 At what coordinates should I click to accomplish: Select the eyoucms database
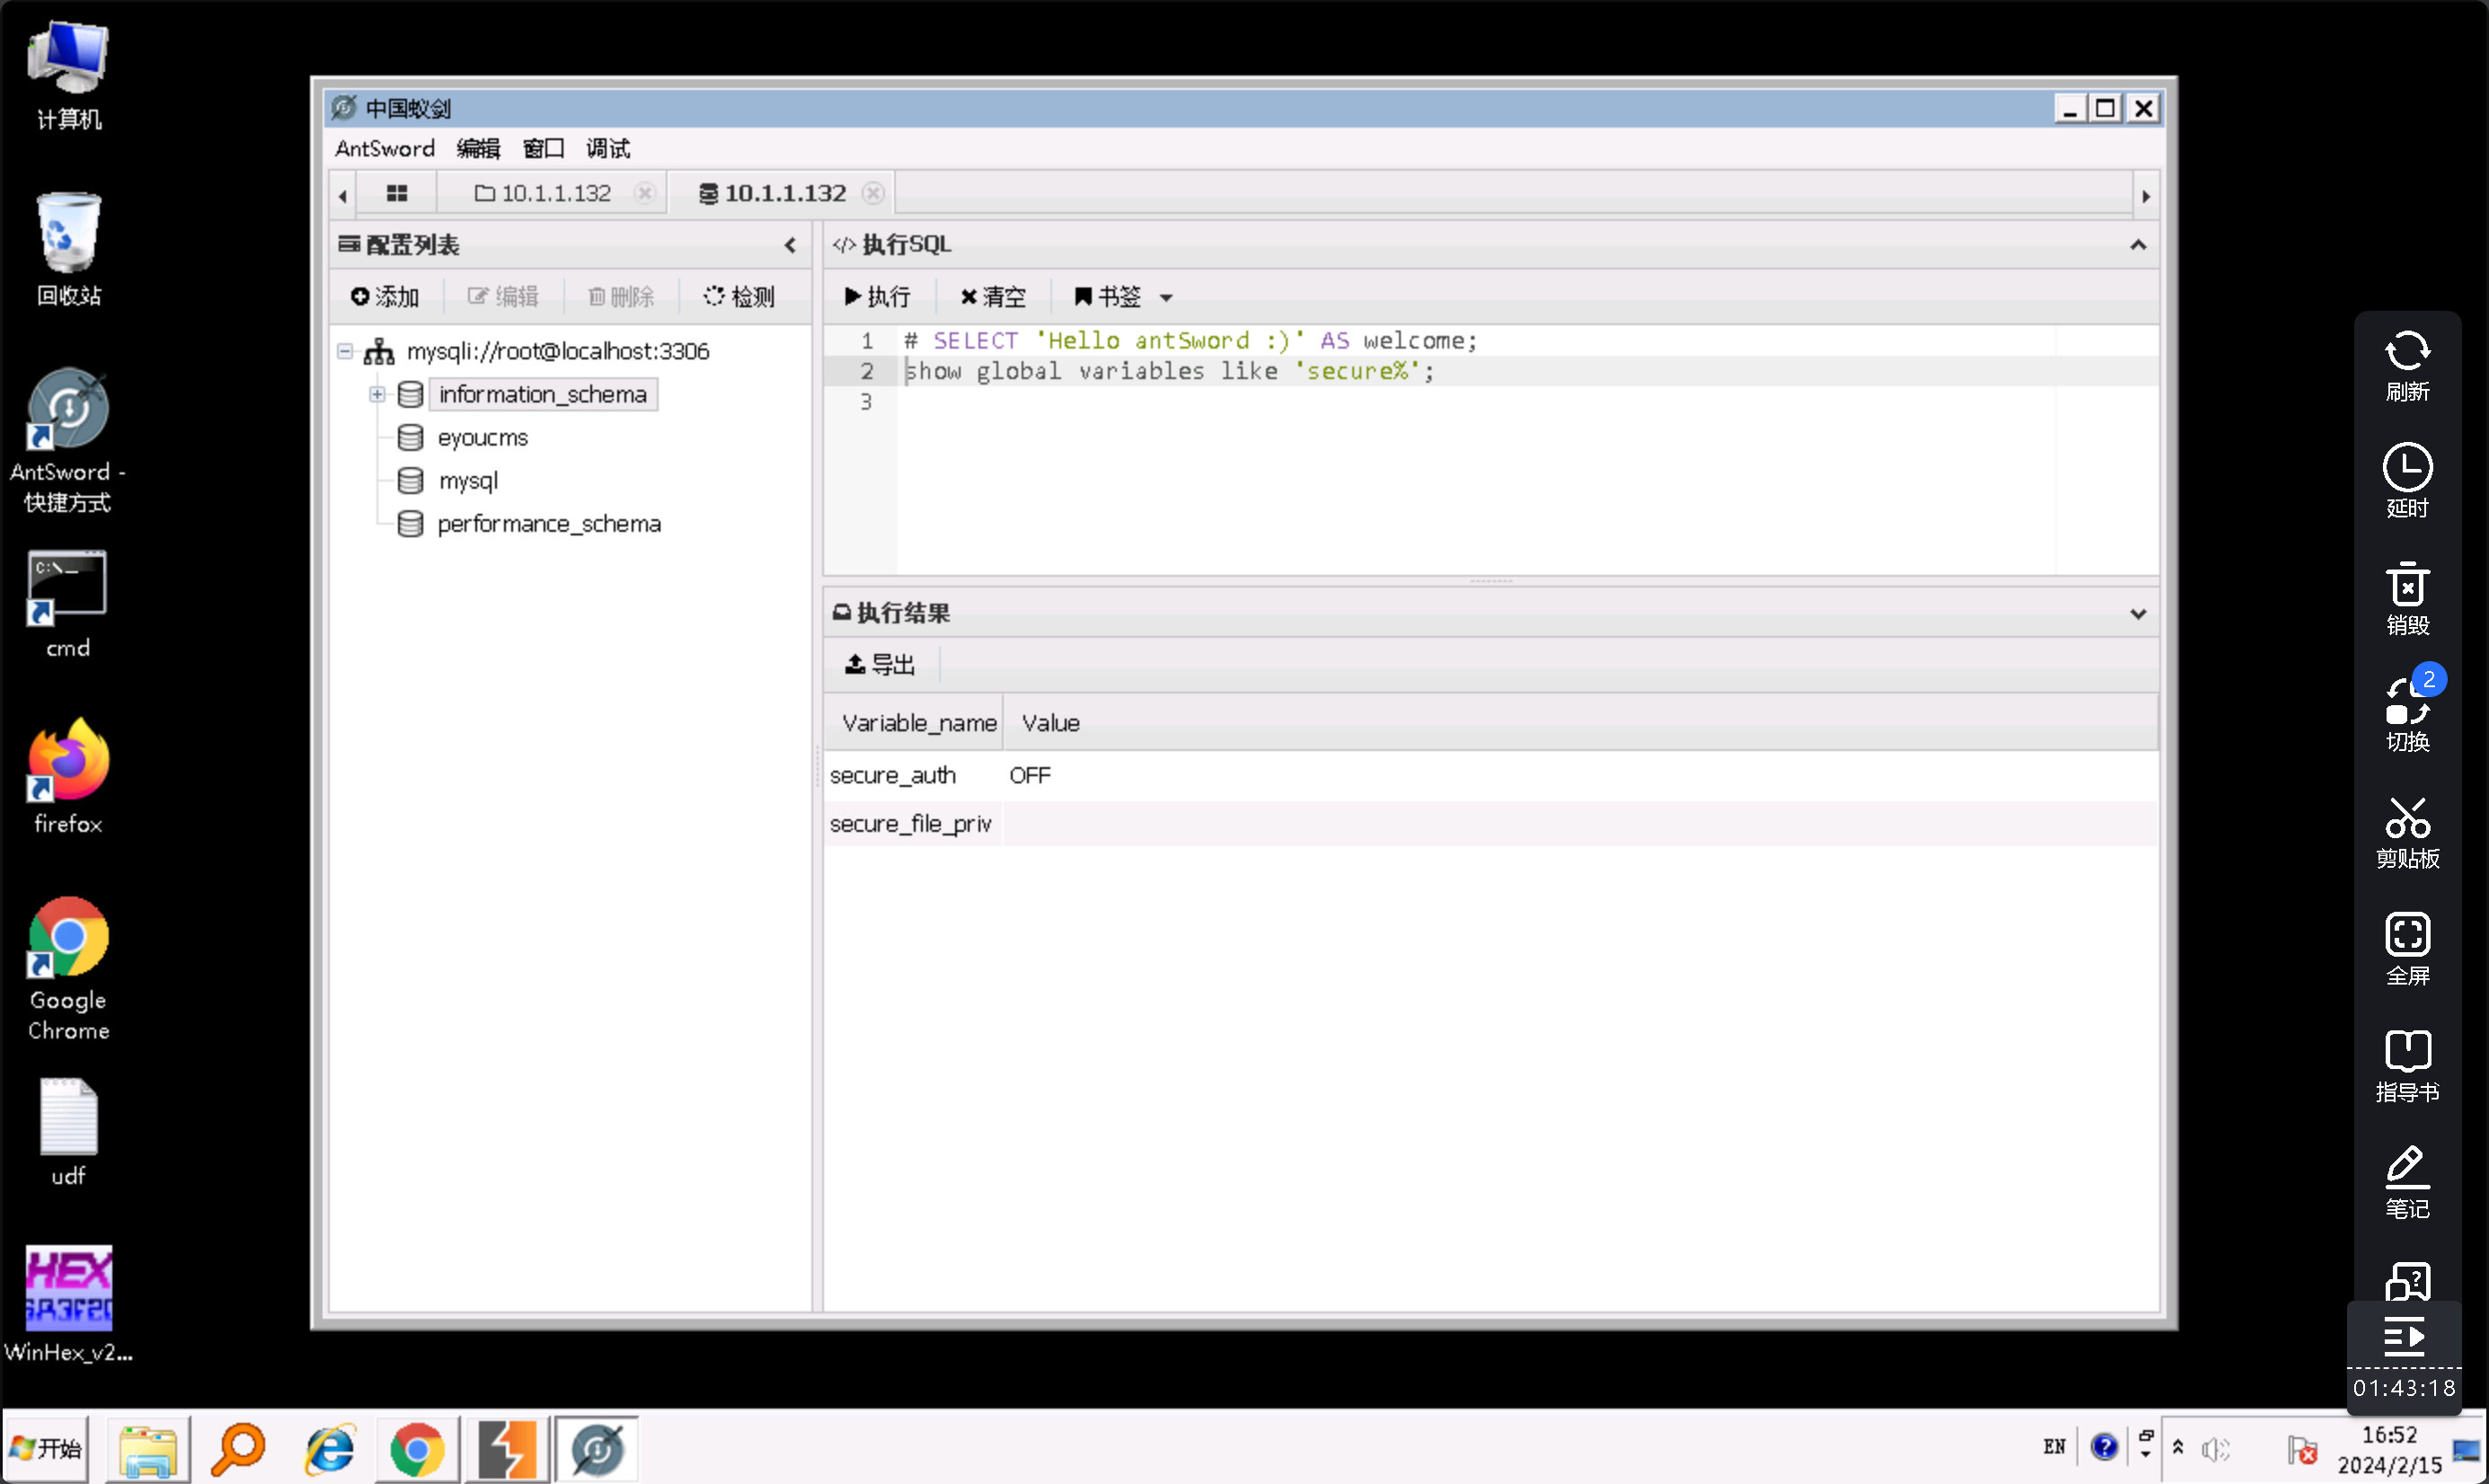pyautogui.click(x=482, y=438)
